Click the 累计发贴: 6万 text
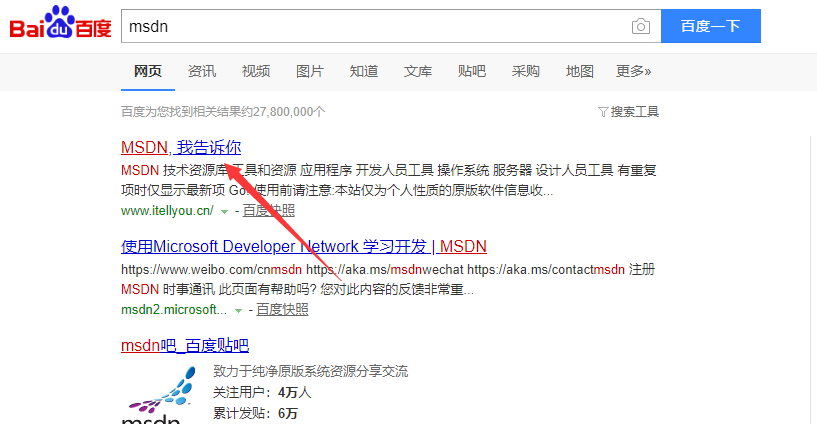Screen dimensions: 817x424 pos(255,414)
